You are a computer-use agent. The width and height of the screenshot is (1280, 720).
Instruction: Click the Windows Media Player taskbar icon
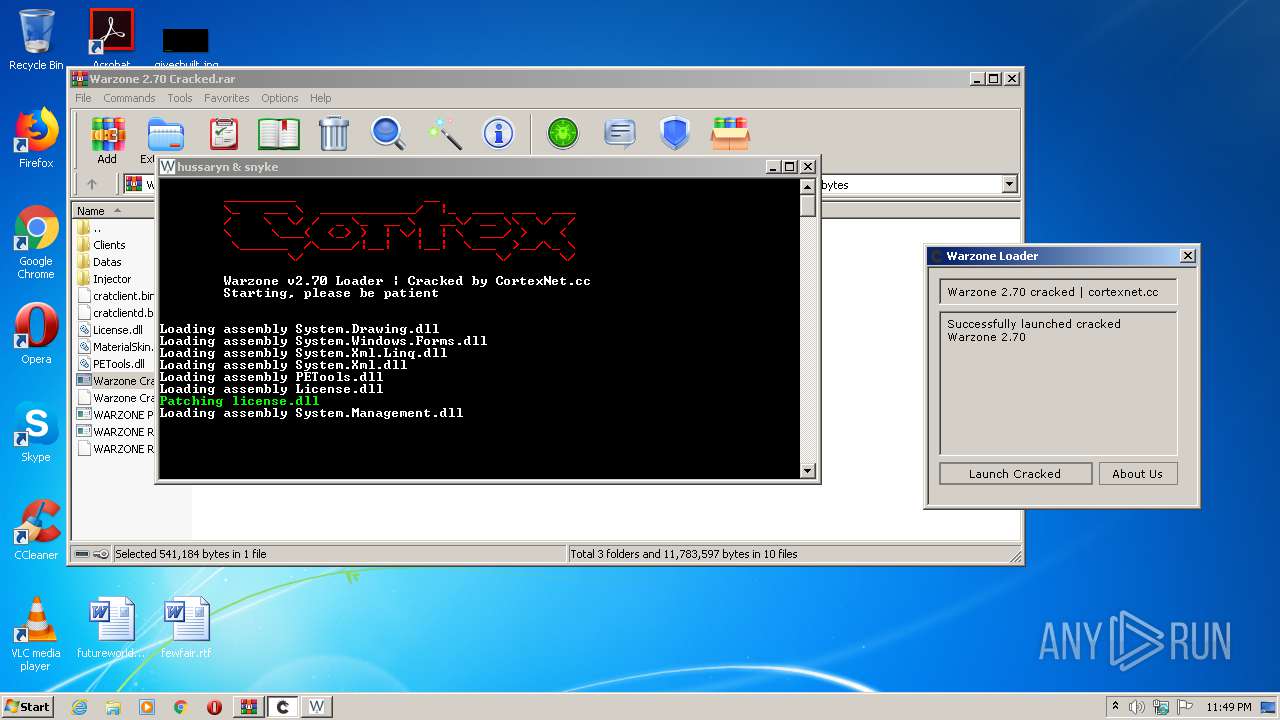[147, 707]
